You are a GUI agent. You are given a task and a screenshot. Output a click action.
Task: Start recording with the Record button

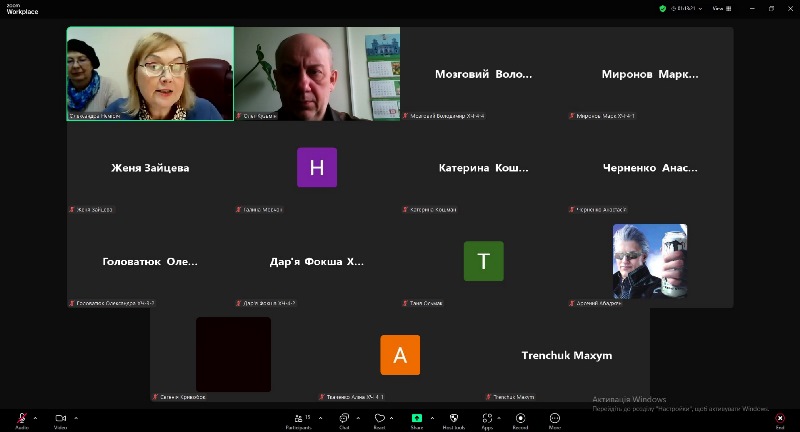coord(521,418)
